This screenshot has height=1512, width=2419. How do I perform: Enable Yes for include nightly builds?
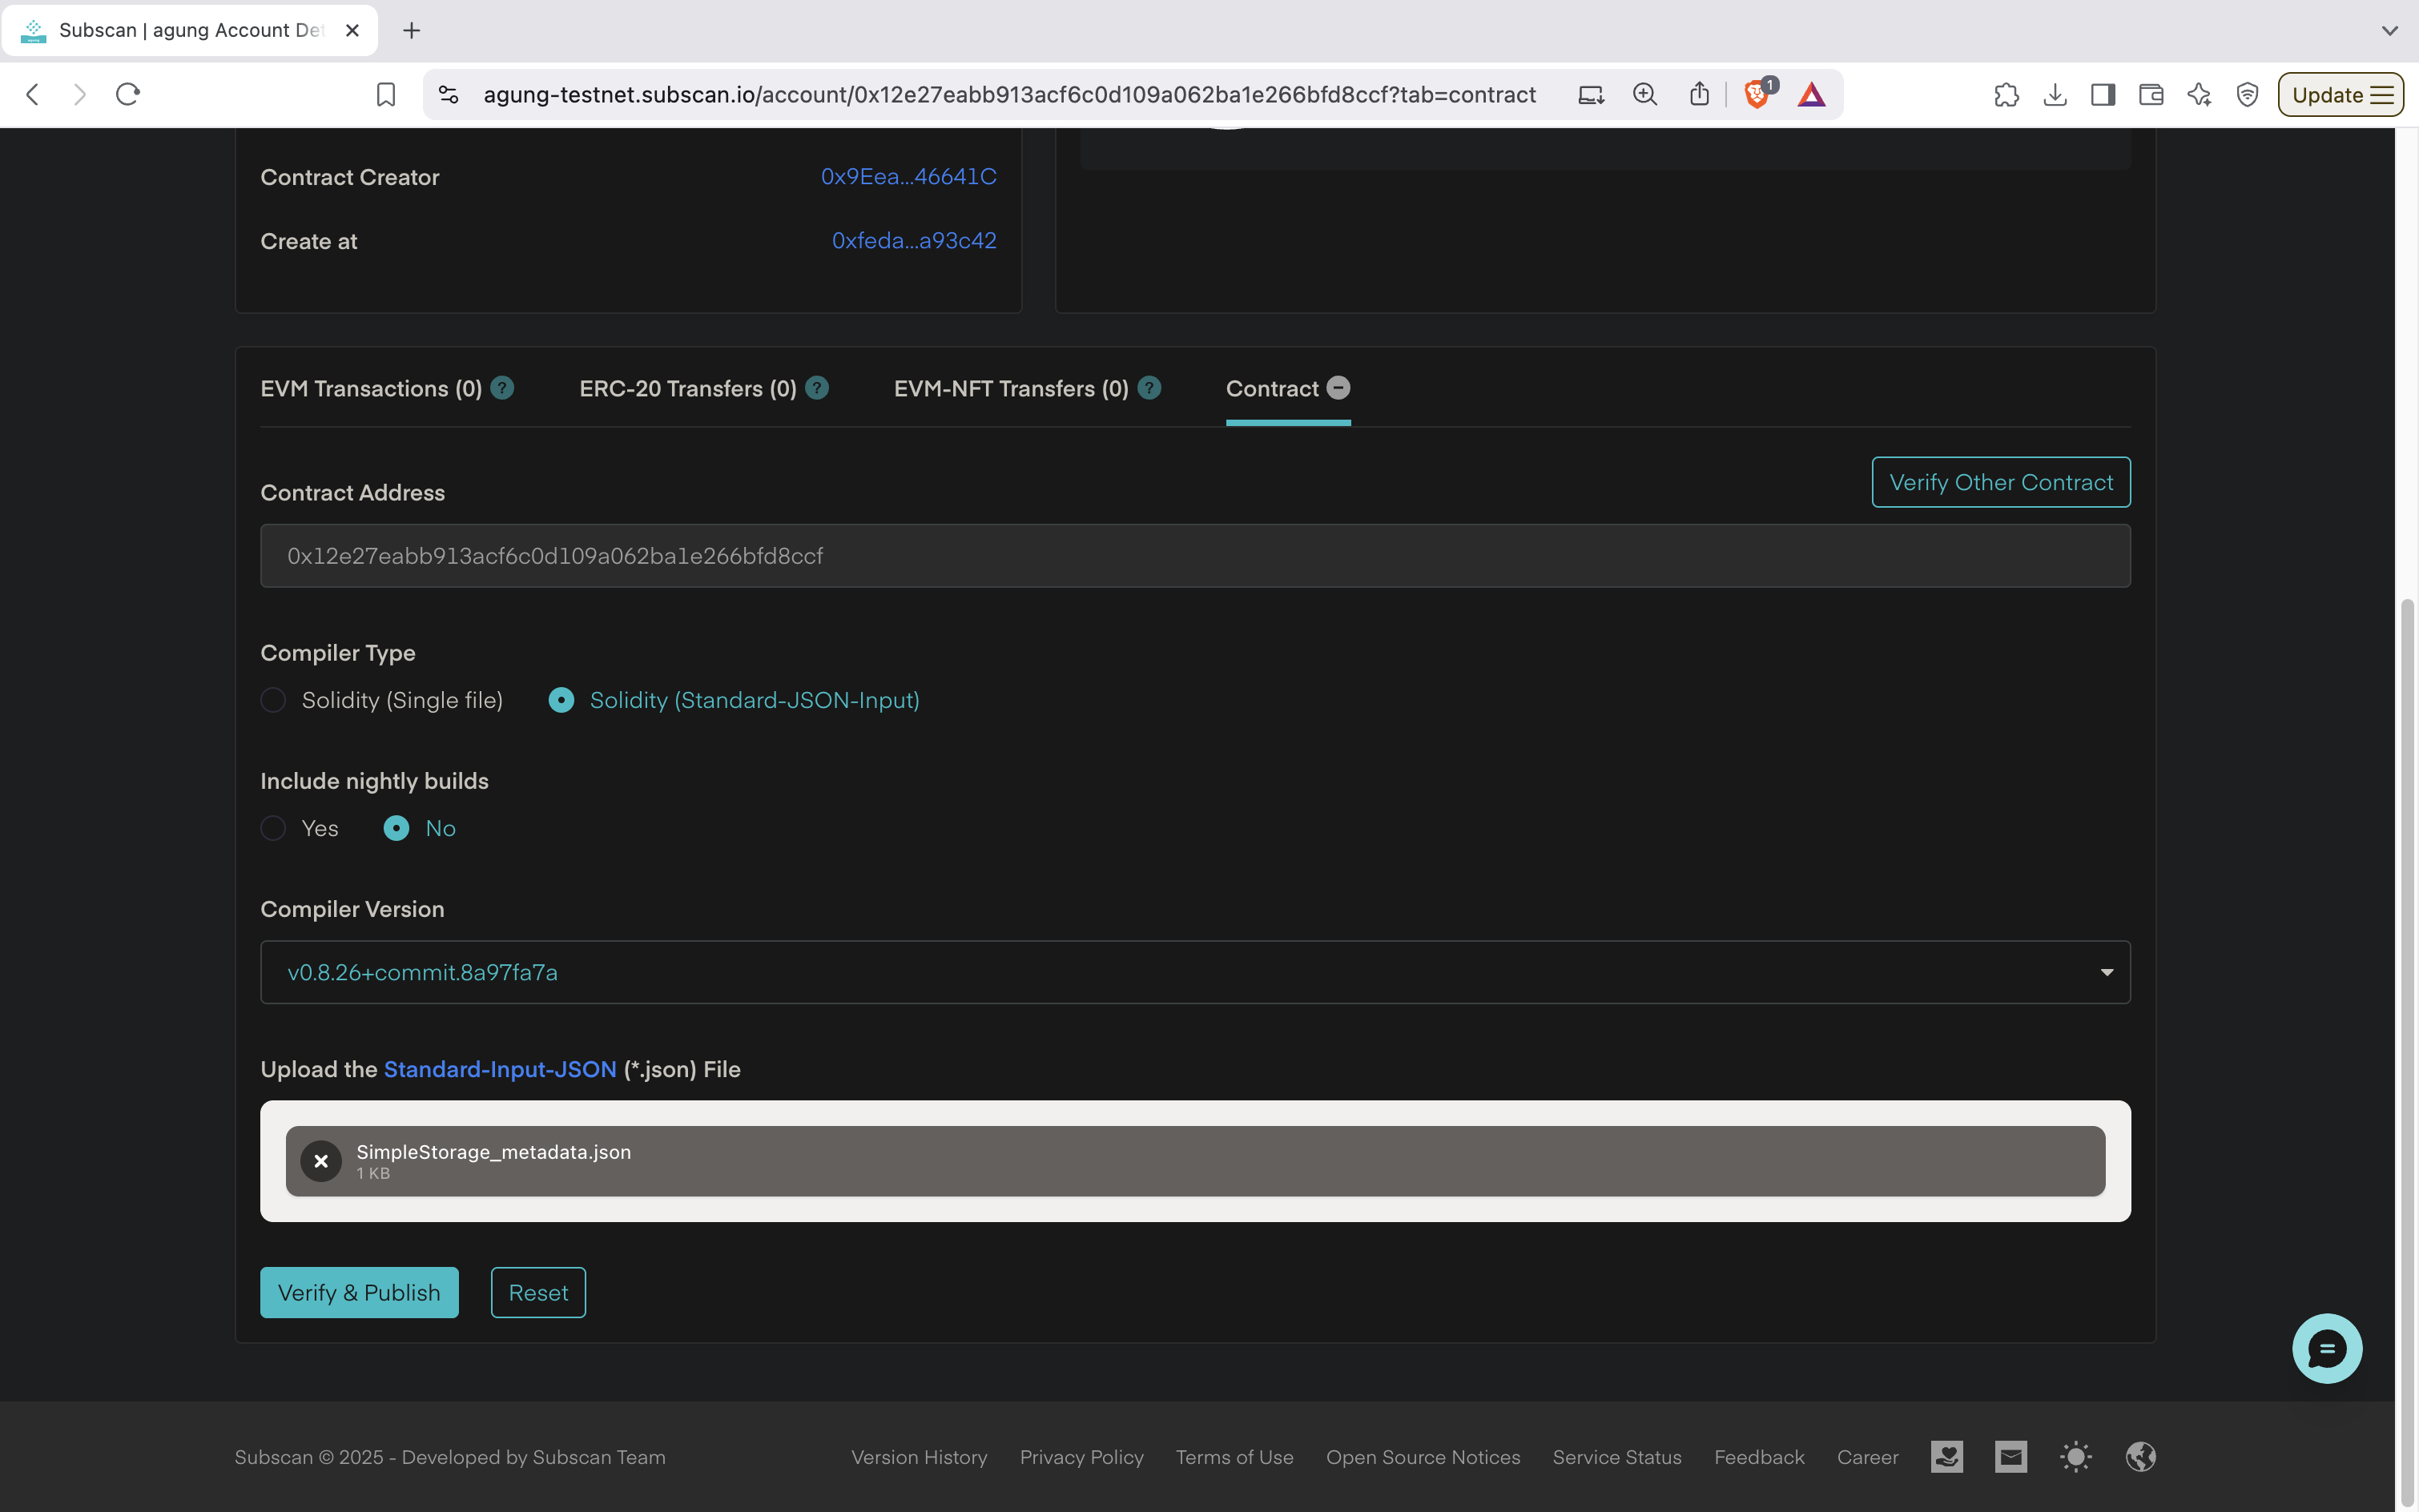[x=272, y=828]
